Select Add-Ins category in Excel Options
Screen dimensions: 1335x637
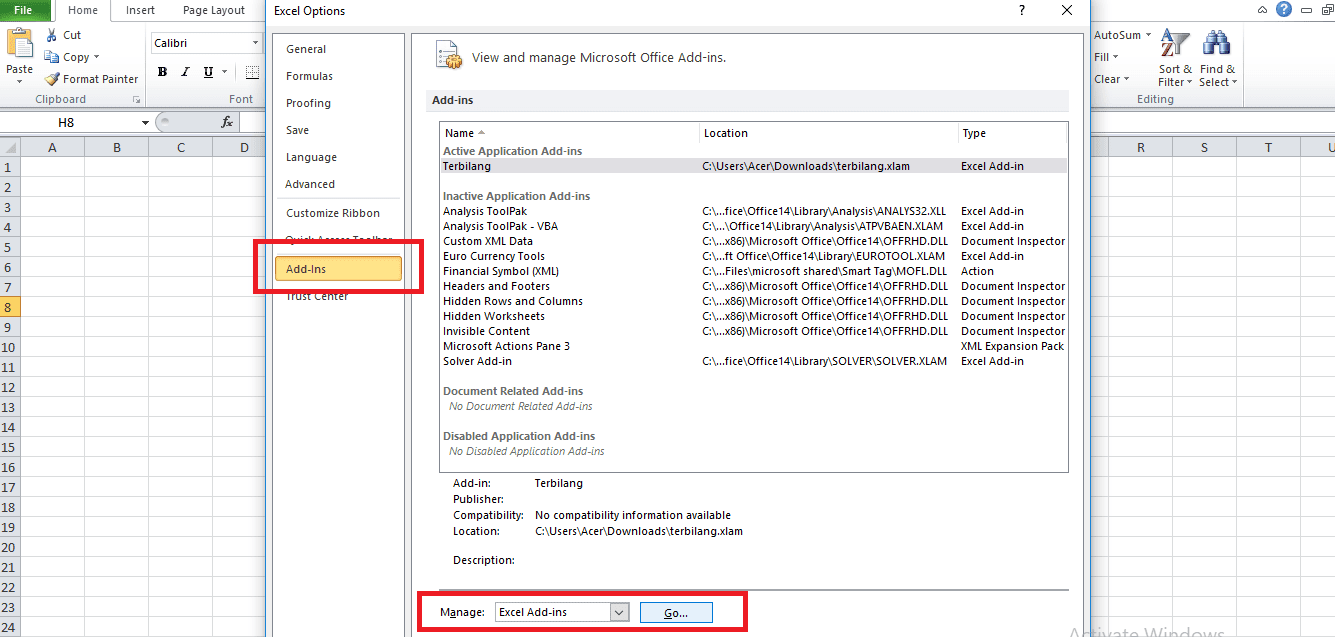pyautogui.click(x=338, y=269)
